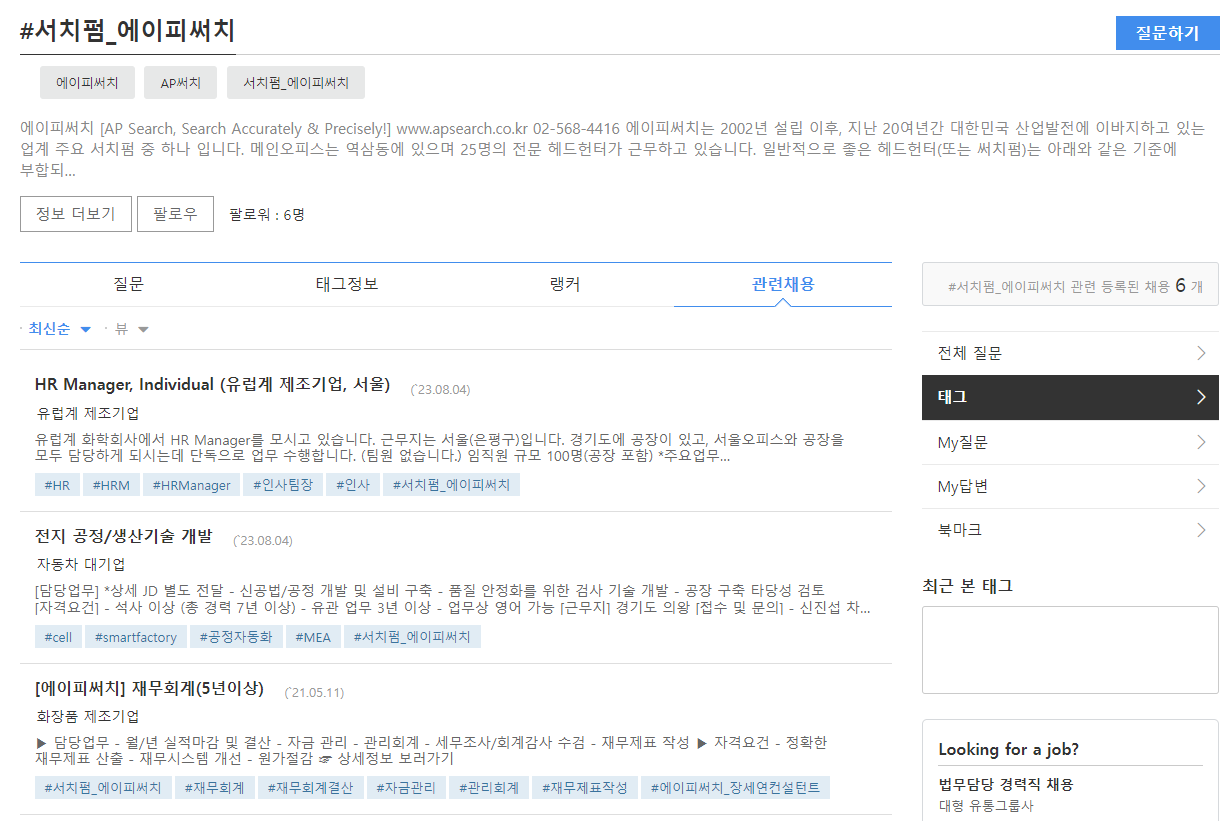Click the chevron arrow beside 전체 질문

[1201, 353]
